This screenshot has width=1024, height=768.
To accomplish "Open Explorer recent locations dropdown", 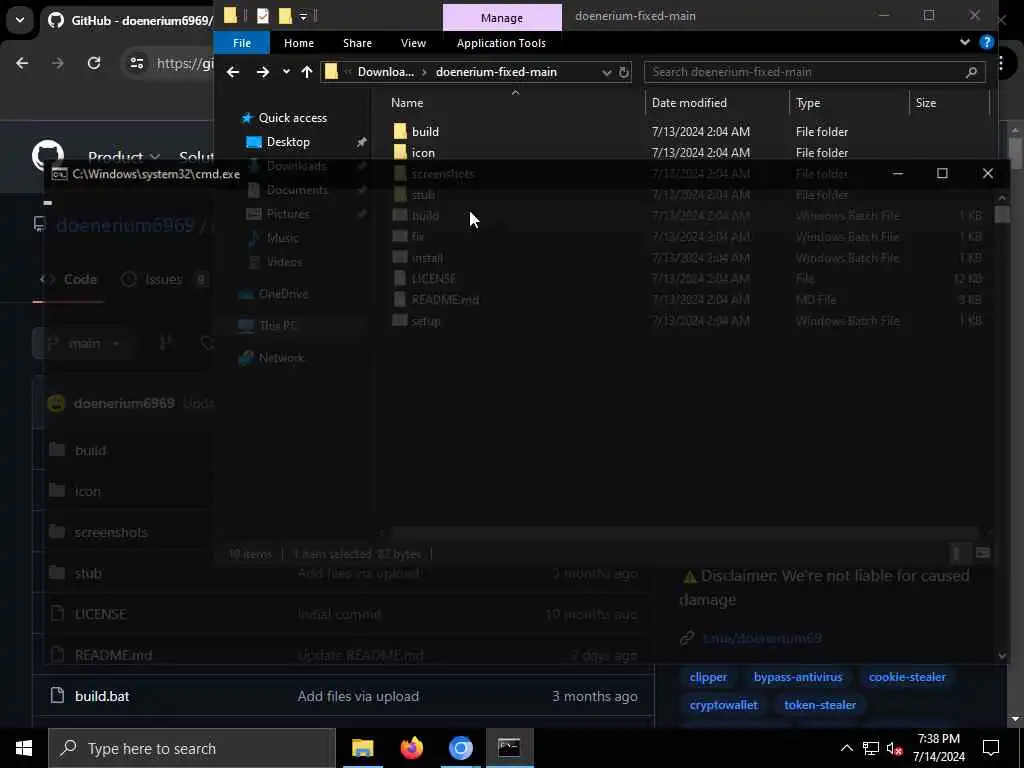I will click(286, 72).
